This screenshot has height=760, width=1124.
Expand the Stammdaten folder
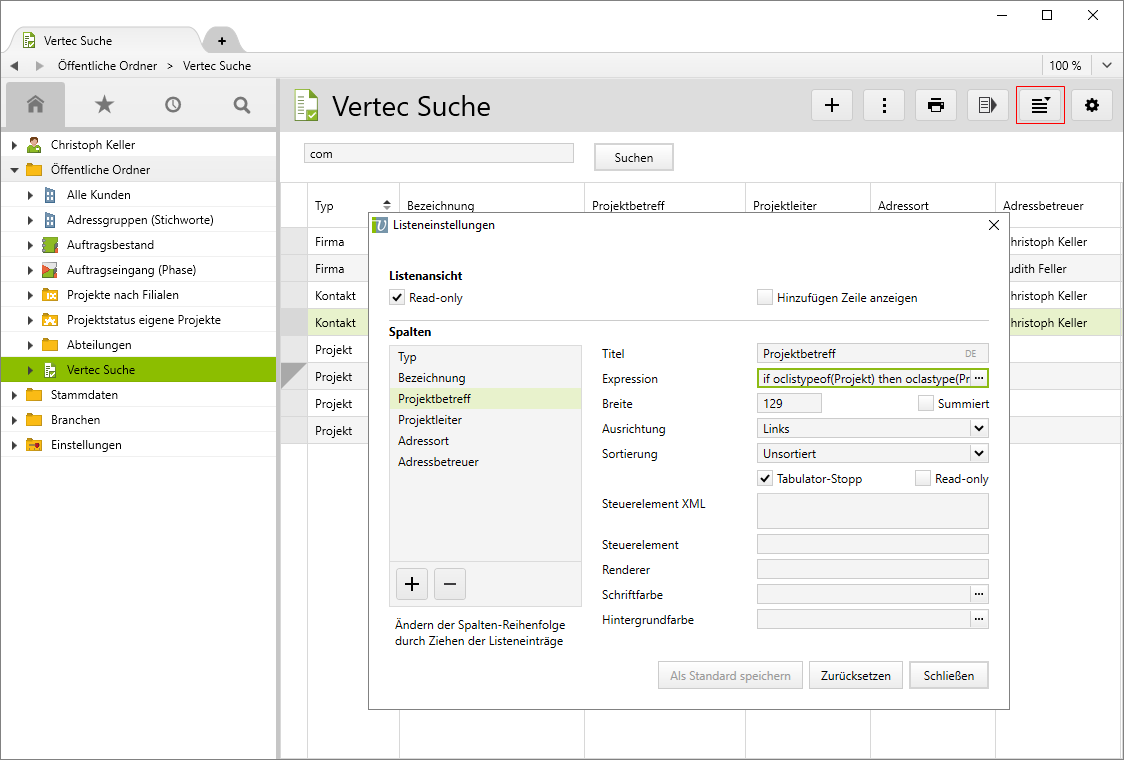[x=15, y=395]
